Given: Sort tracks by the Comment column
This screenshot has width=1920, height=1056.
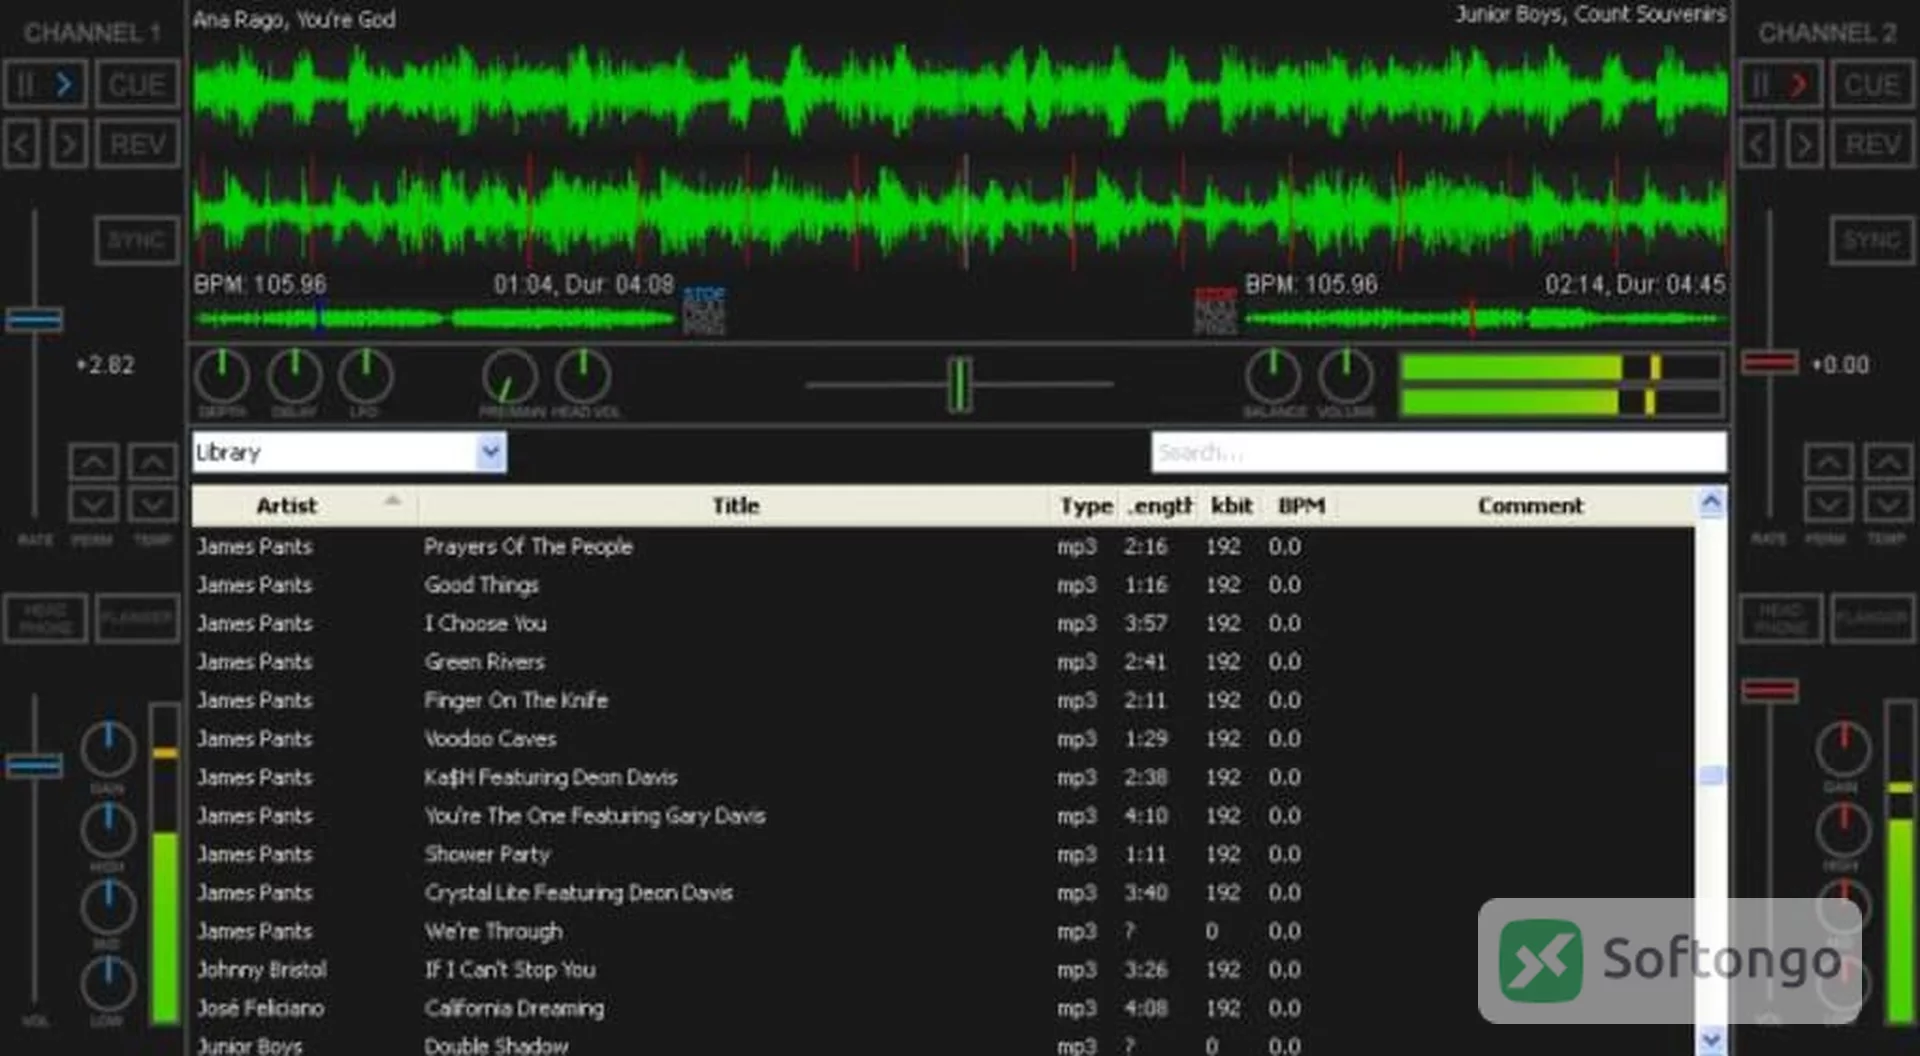Looking at the screenshot, I should [x=1530, y=506].
